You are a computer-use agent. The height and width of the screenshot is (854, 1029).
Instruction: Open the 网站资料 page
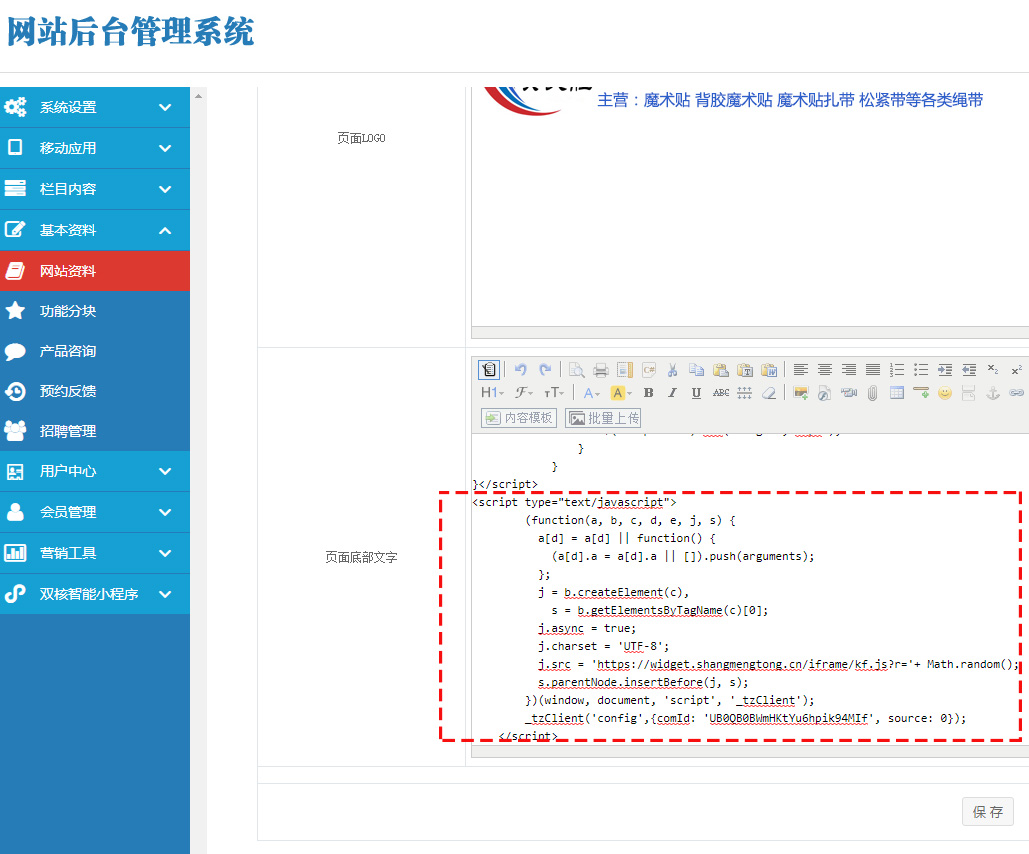[x=95, y=271]
